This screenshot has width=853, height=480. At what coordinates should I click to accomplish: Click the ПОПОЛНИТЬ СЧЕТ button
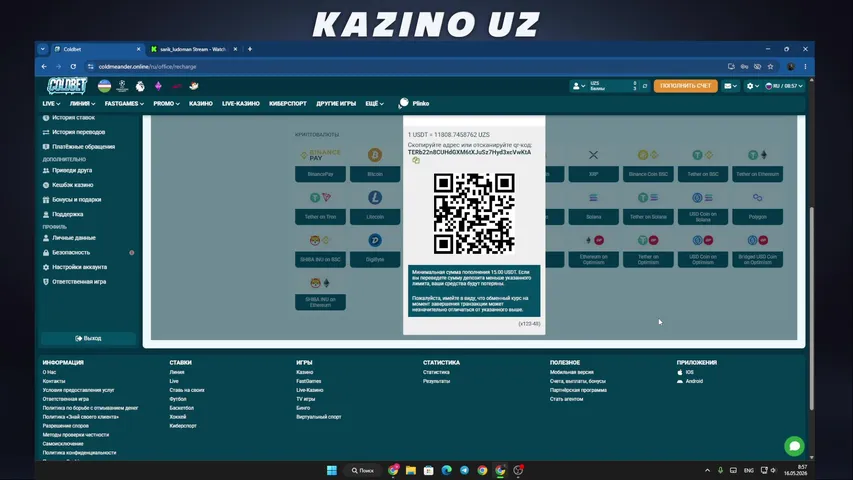point(685,86)
